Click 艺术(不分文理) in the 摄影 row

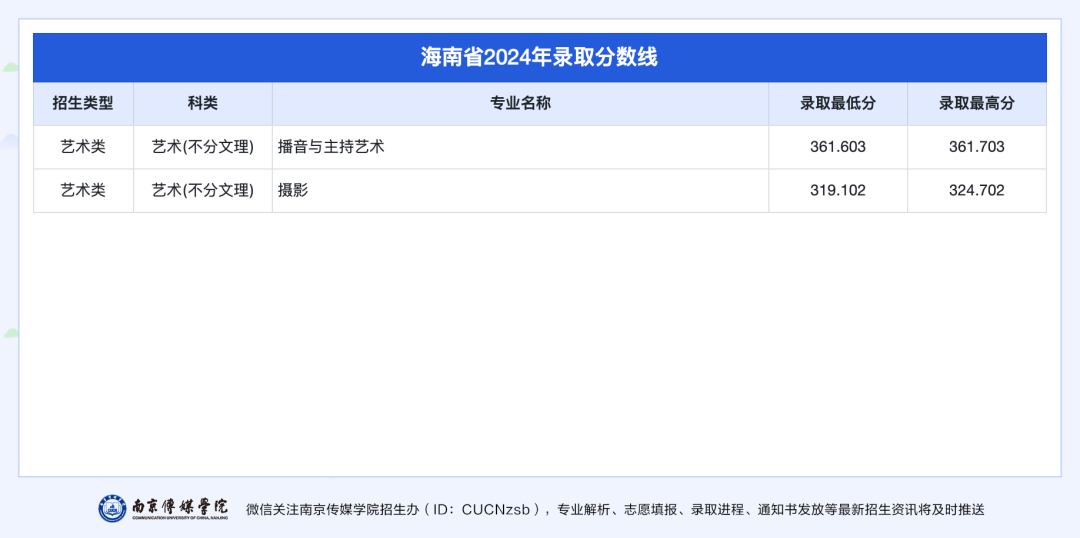202,190
